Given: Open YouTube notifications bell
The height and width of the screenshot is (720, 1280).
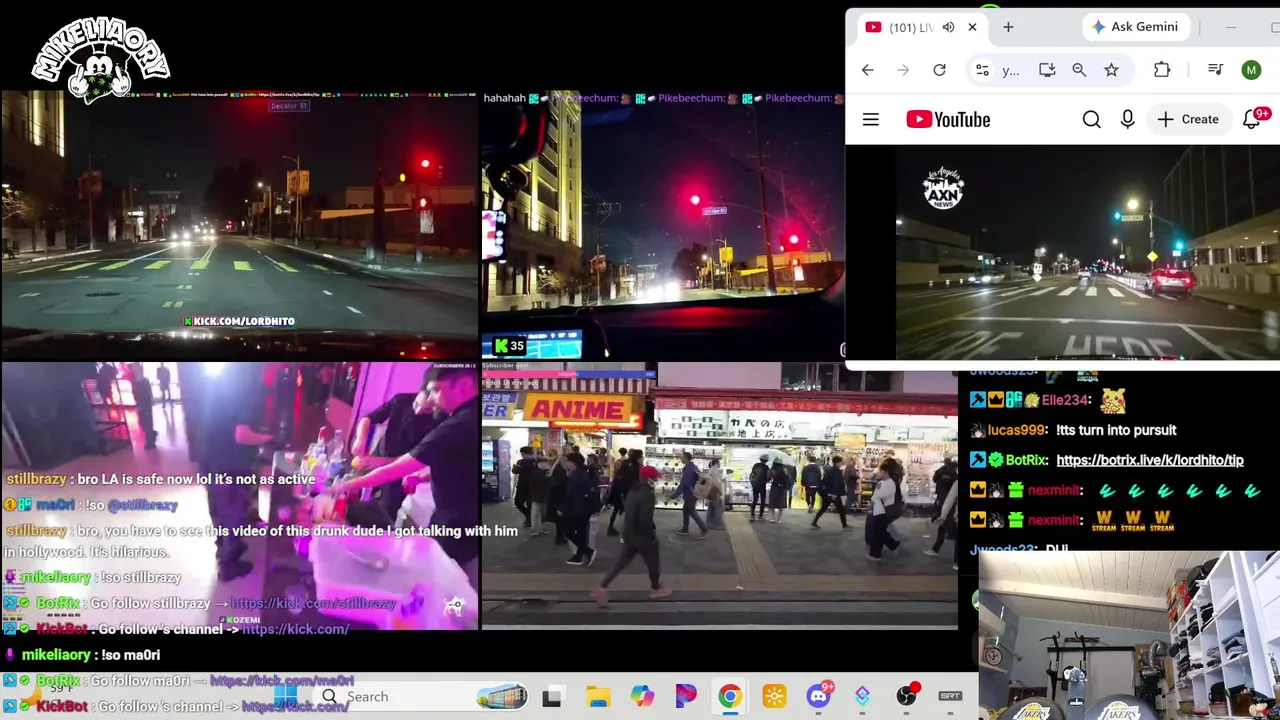Looking at the screenshot, I should pyautogui.click(x=1251, y=119).
